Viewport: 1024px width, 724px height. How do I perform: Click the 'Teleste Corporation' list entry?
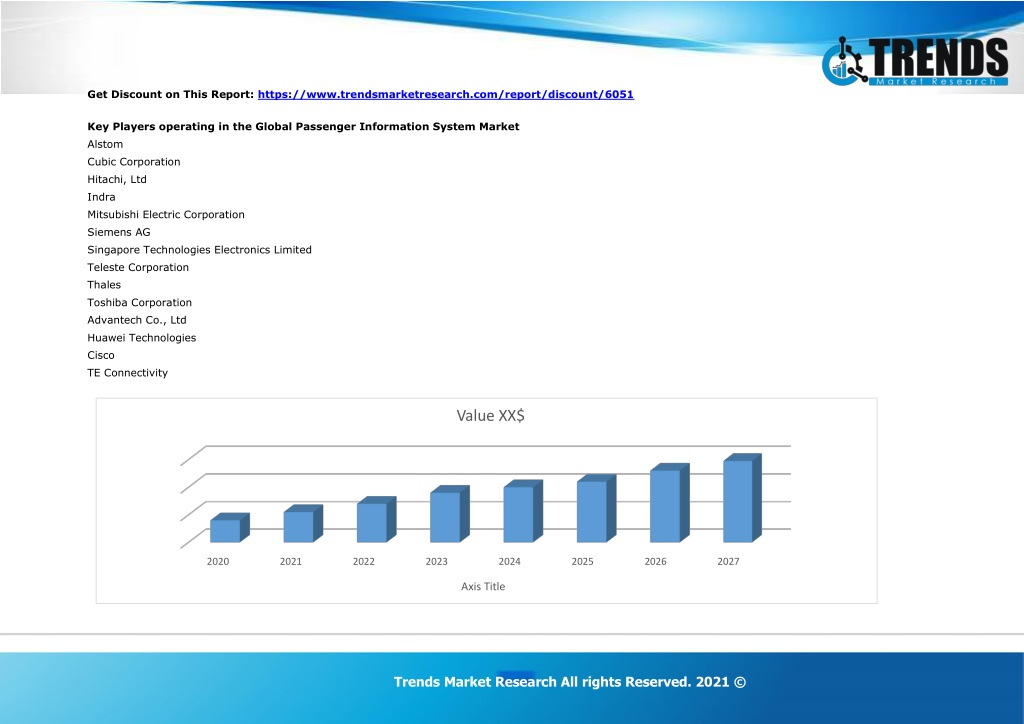pyautogui.click(x=138, y=268)
